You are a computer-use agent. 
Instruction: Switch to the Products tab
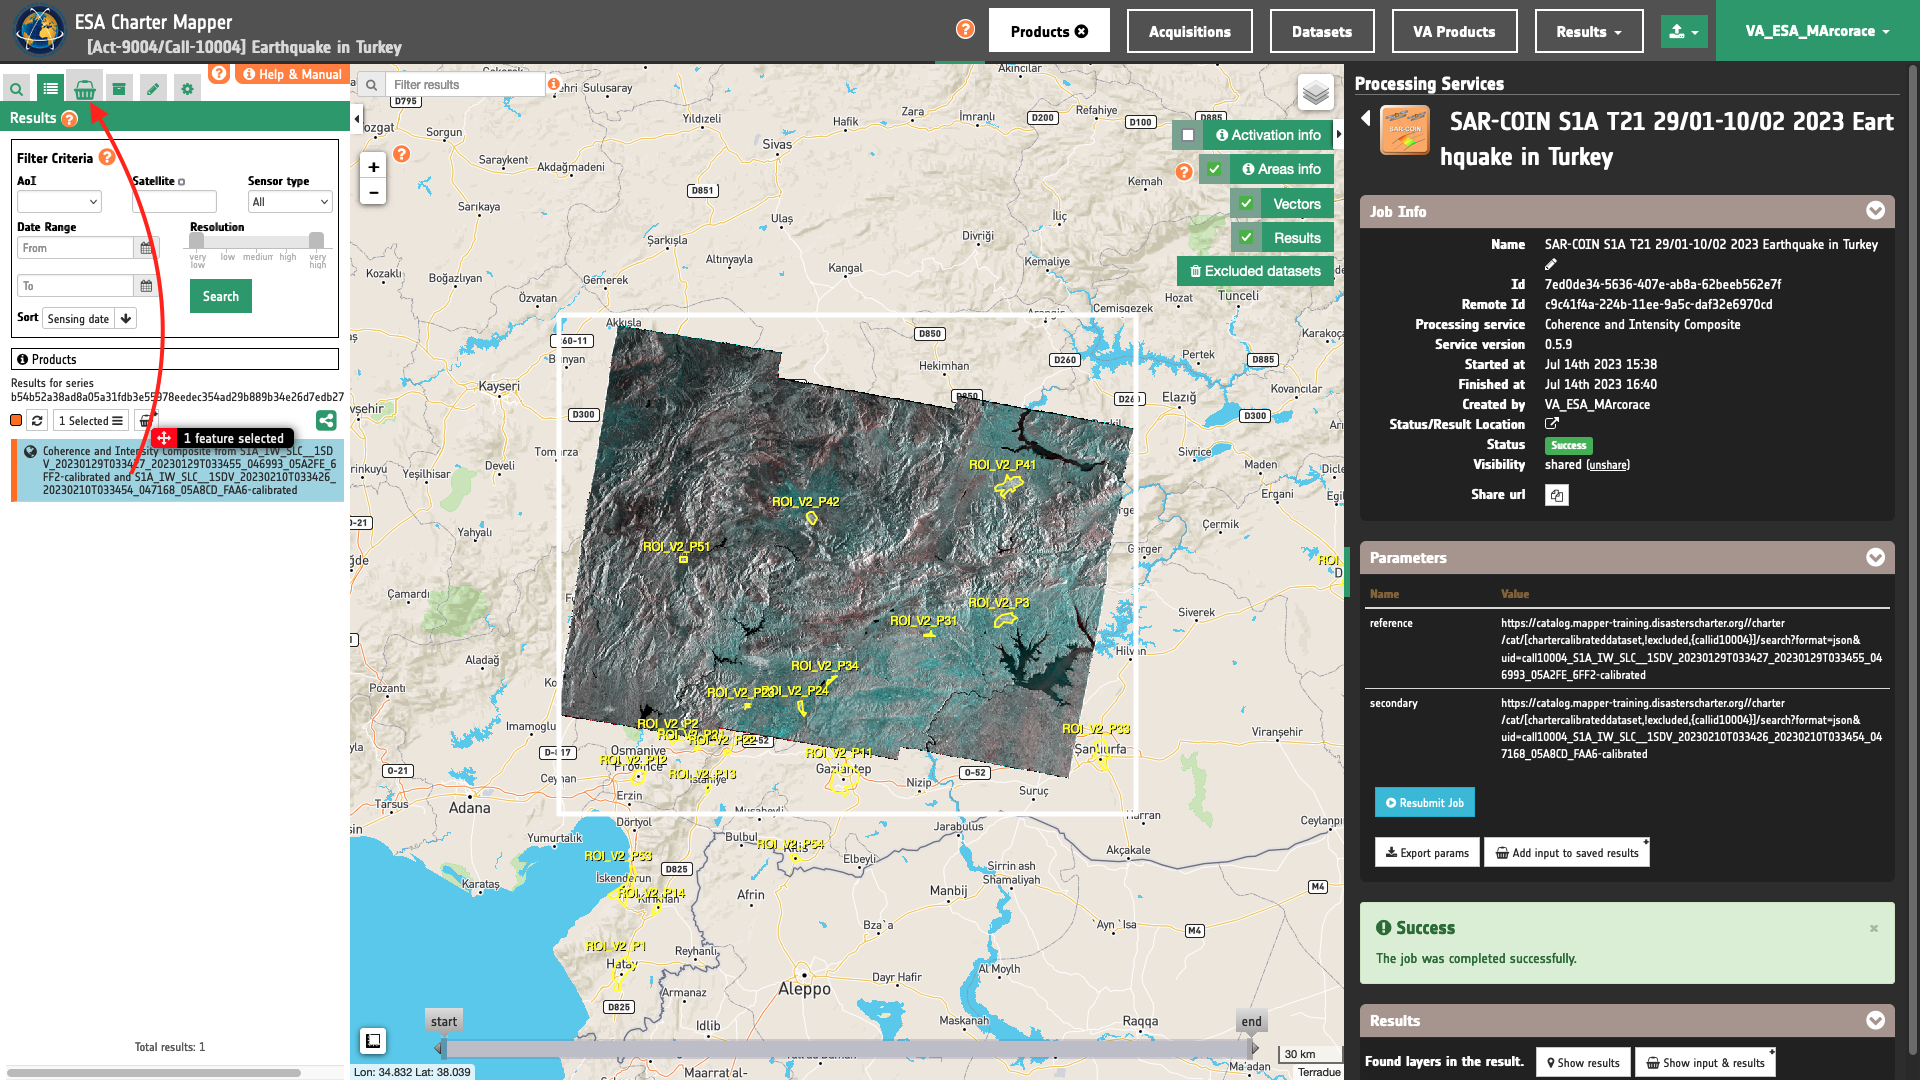(1049, 31)
